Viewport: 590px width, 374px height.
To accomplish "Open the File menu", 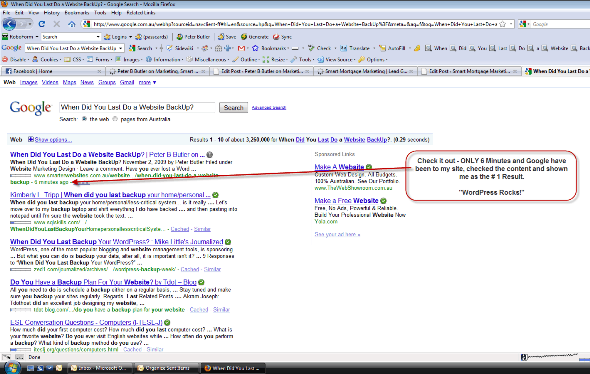I will coord(6,13).
